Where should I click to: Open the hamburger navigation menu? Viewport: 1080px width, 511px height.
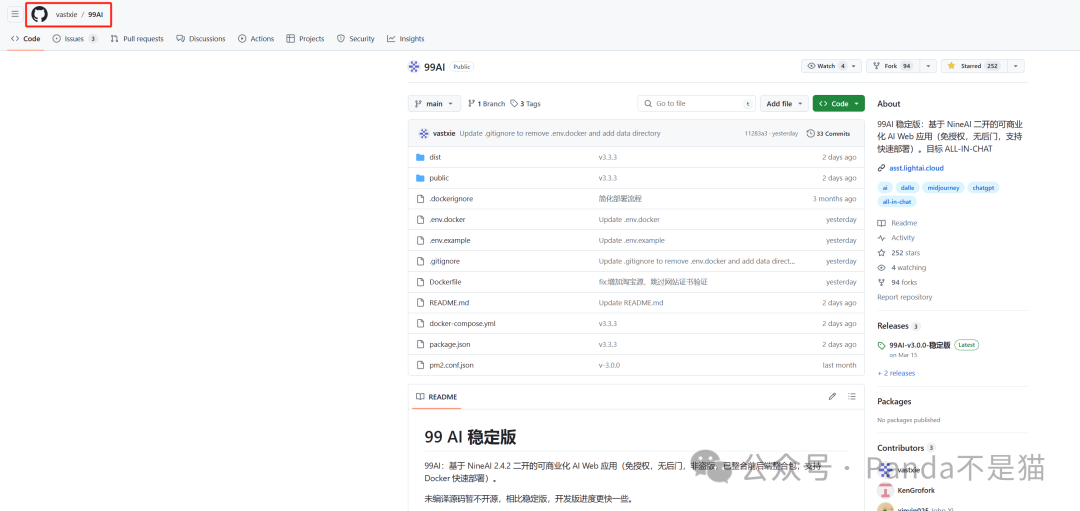[x=14, y=14]
